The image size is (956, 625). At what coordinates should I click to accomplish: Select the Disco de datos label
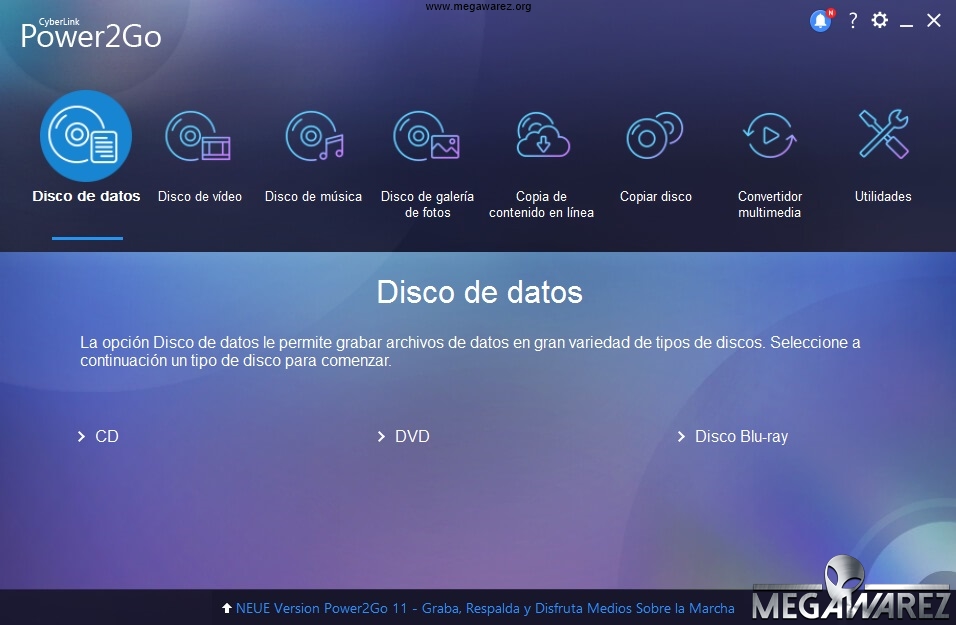pyautogui.click(x=86, y=196)
